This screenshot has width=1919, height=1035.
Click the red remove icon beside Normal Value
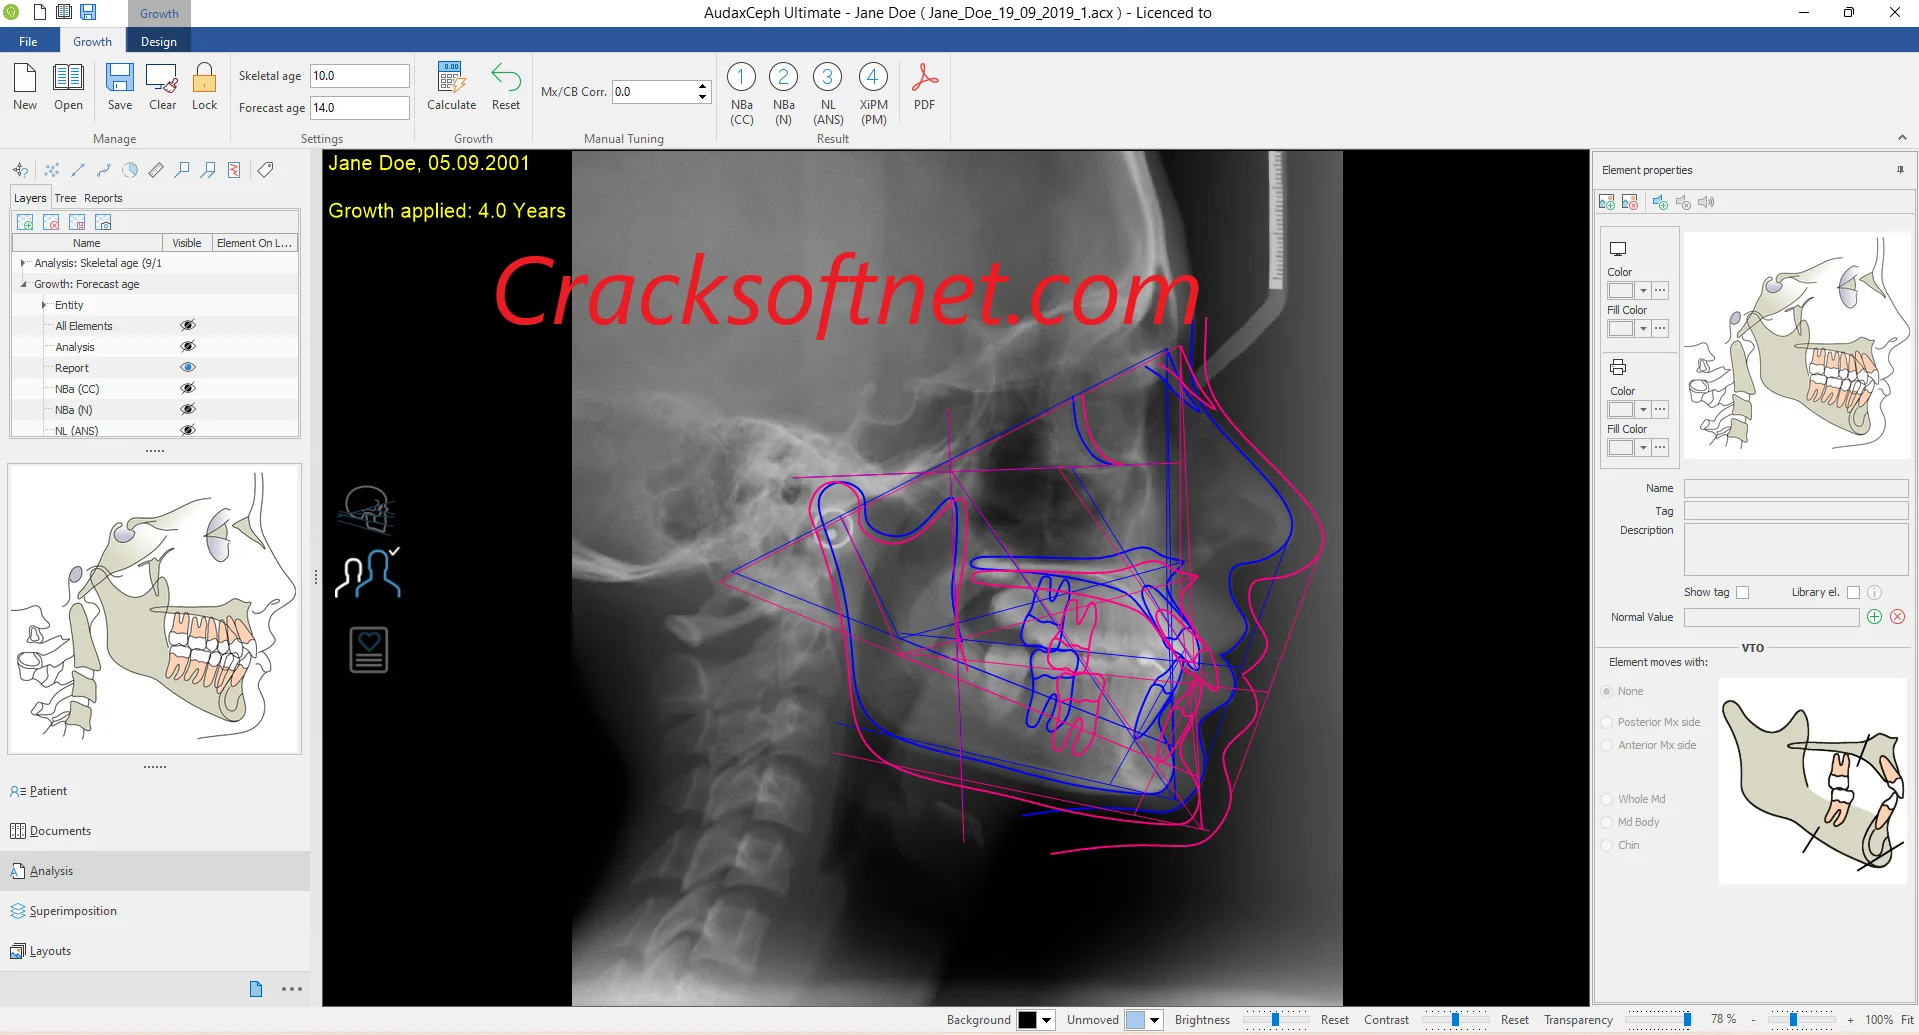(1897, 617)
